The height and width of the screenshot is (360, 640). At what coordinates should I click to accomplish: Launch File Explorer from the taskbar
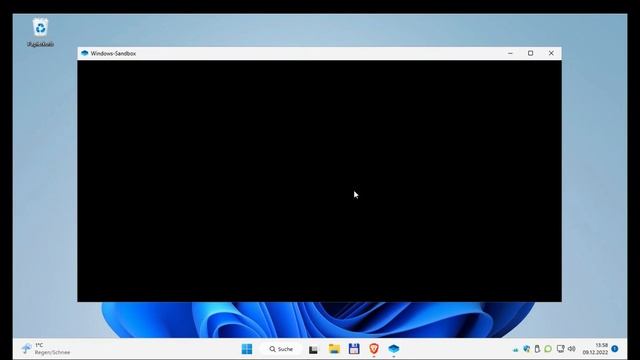click(334, 349)
